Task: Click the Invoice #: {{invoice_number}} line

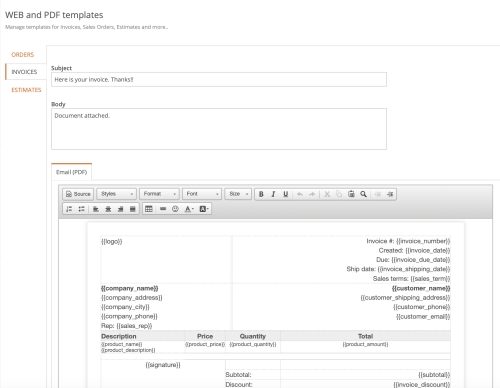Action: click(408, 241)
